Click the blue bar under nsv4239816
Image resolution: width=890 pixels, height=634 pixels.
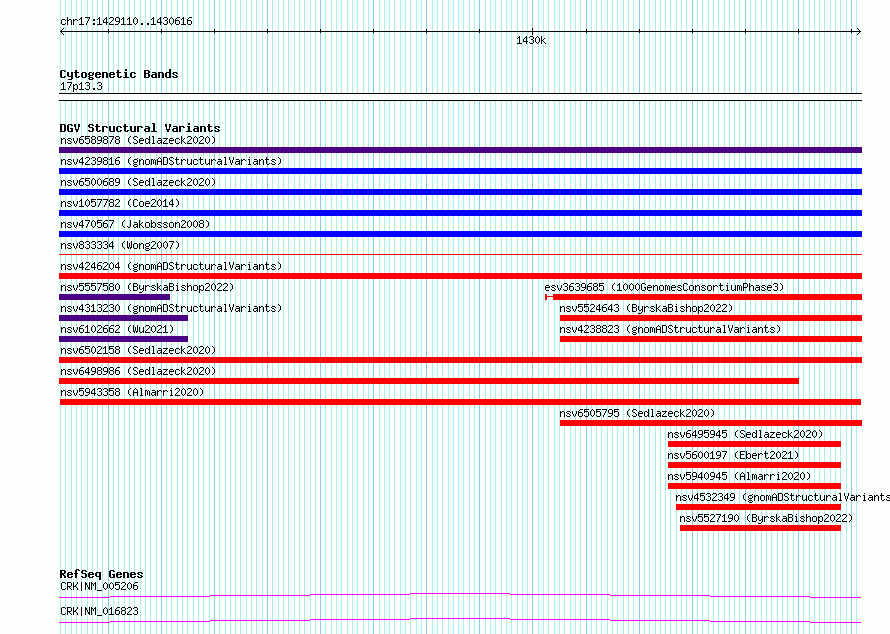click(x=460, y=171)
